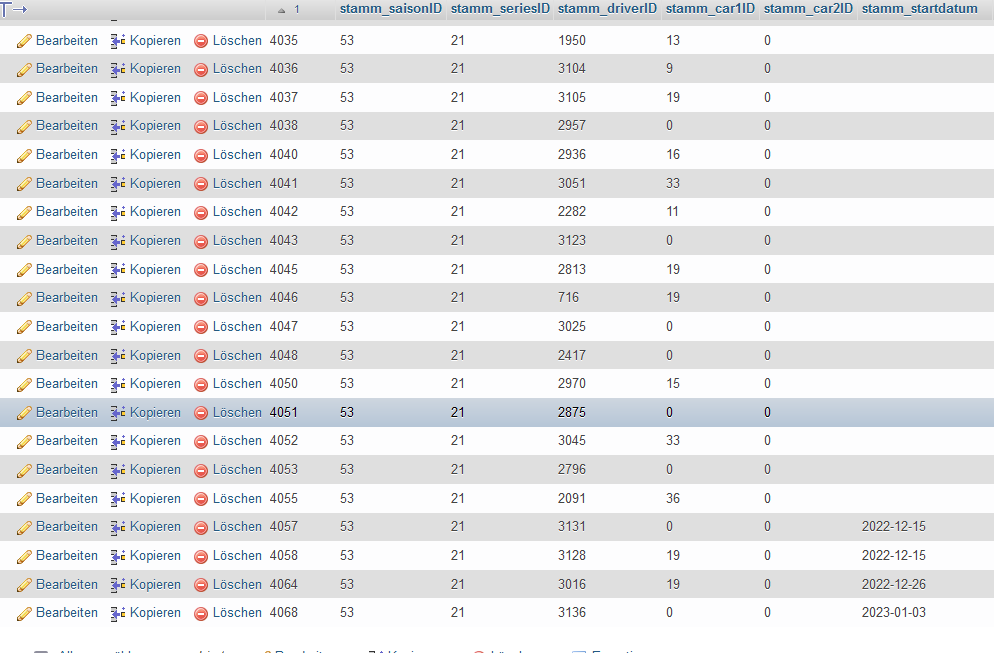994x653 pixels.
Task: Click the copy icon for row 4053
Action: coord(118,470)
